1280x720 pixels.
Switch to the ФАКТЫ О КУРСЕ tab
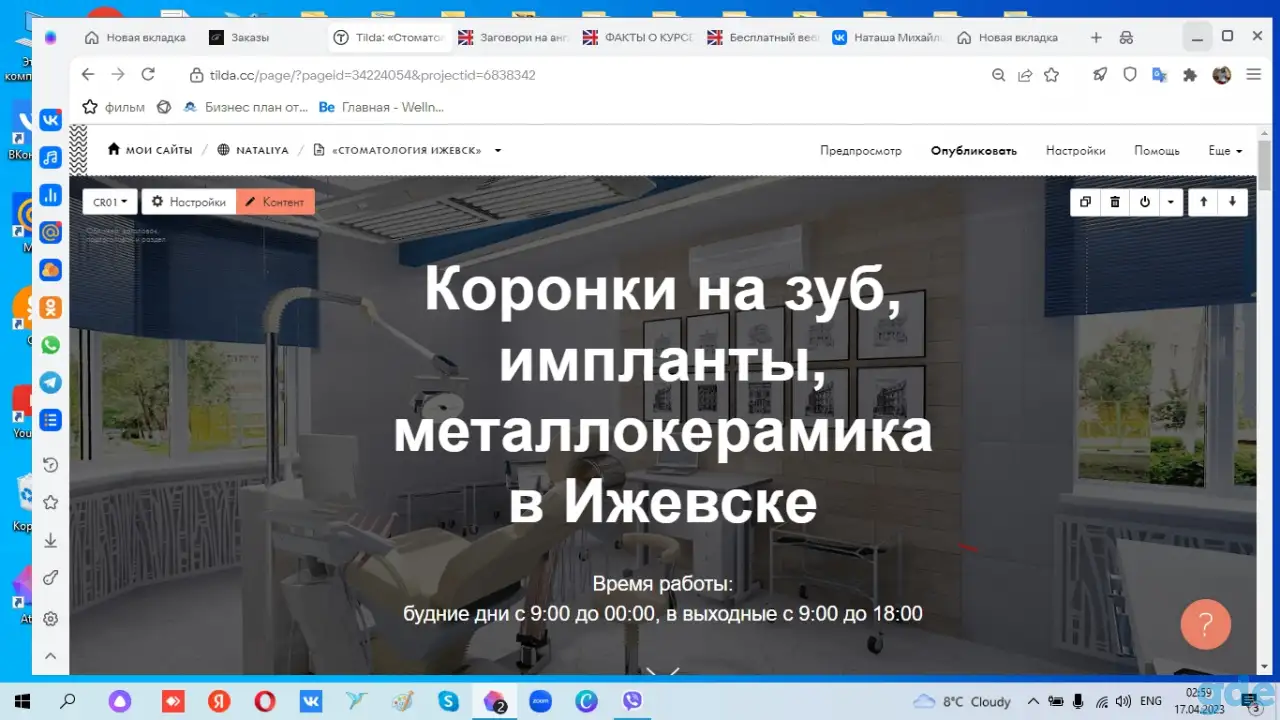[x=638, y=37]
